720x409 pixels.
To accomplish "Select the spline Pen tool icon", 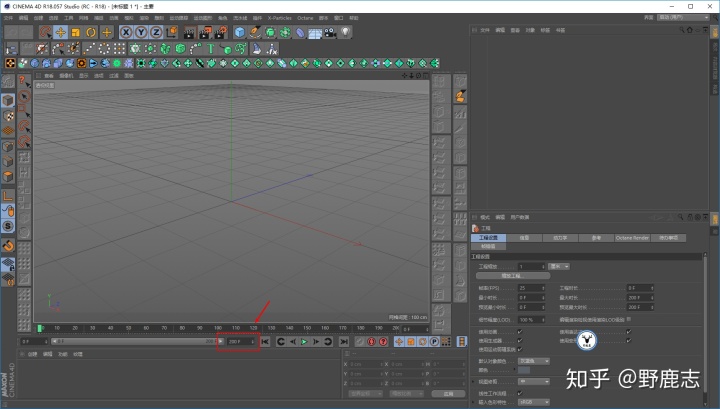I will click(x=255, y=32).
